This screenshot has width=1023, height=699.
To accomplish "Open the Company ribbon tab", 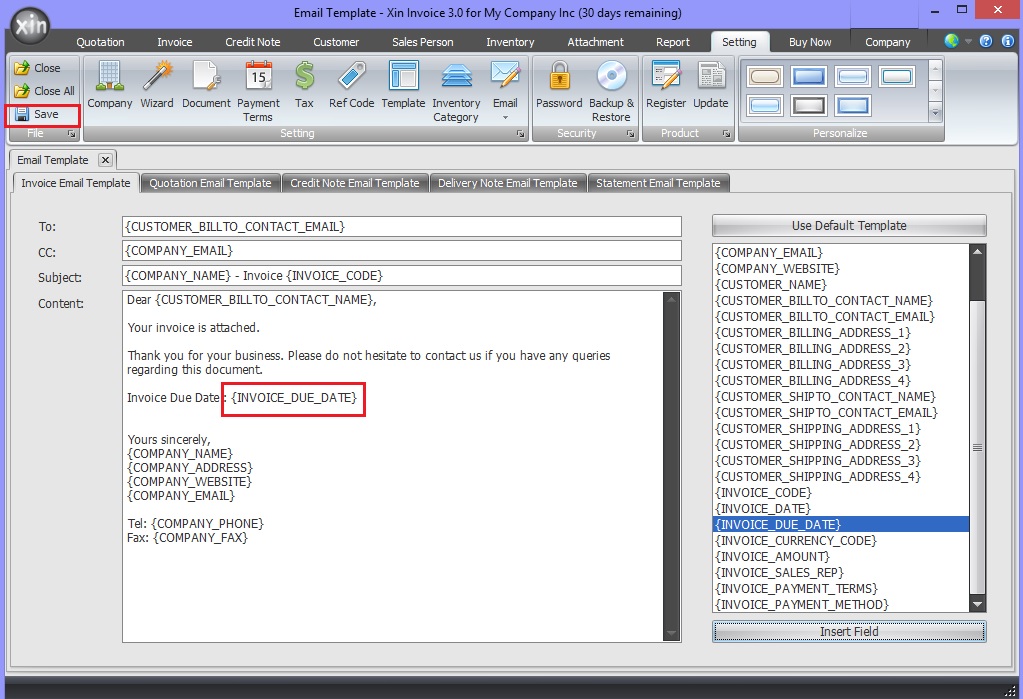I will (x=887, y=42).
